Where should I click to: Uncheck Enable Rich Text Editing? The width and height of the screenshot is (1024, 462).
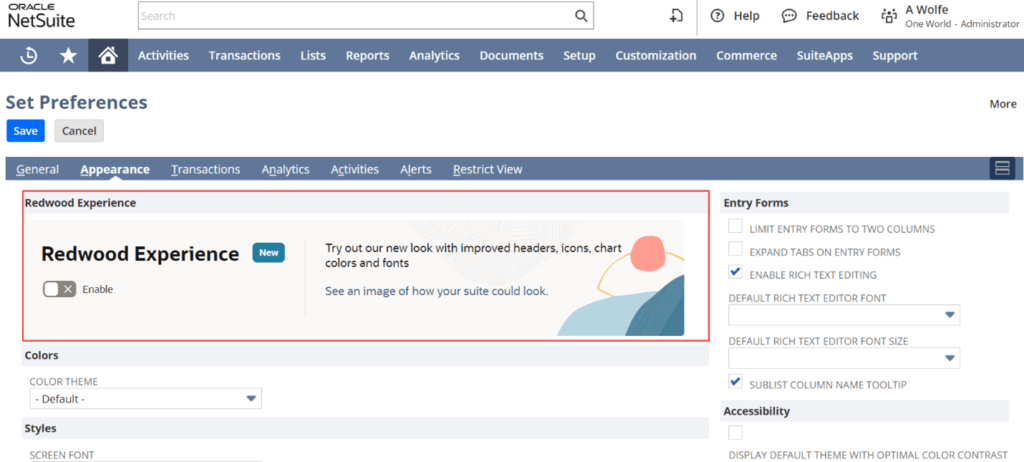click(735, 272)
